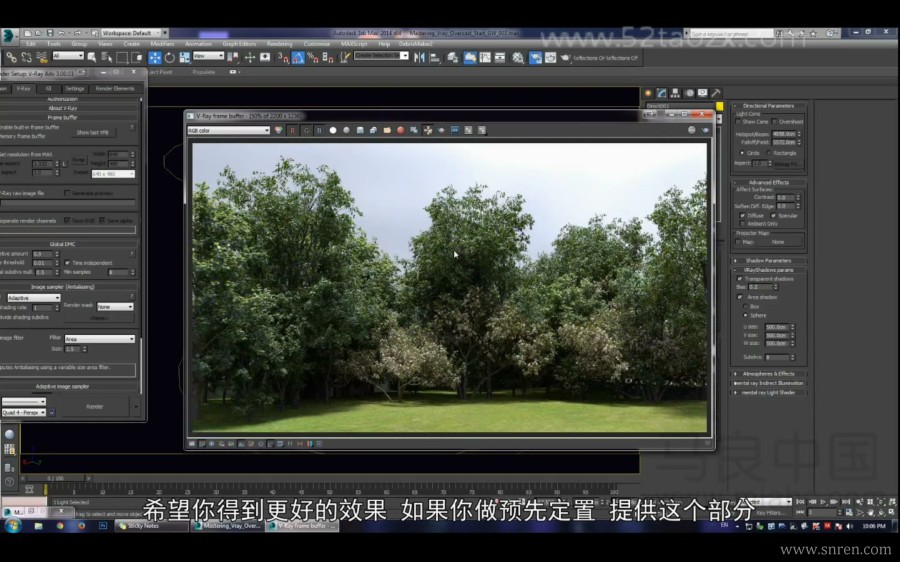Open the MAXScript menu
The image size is (900, 562).
point(354,44)
